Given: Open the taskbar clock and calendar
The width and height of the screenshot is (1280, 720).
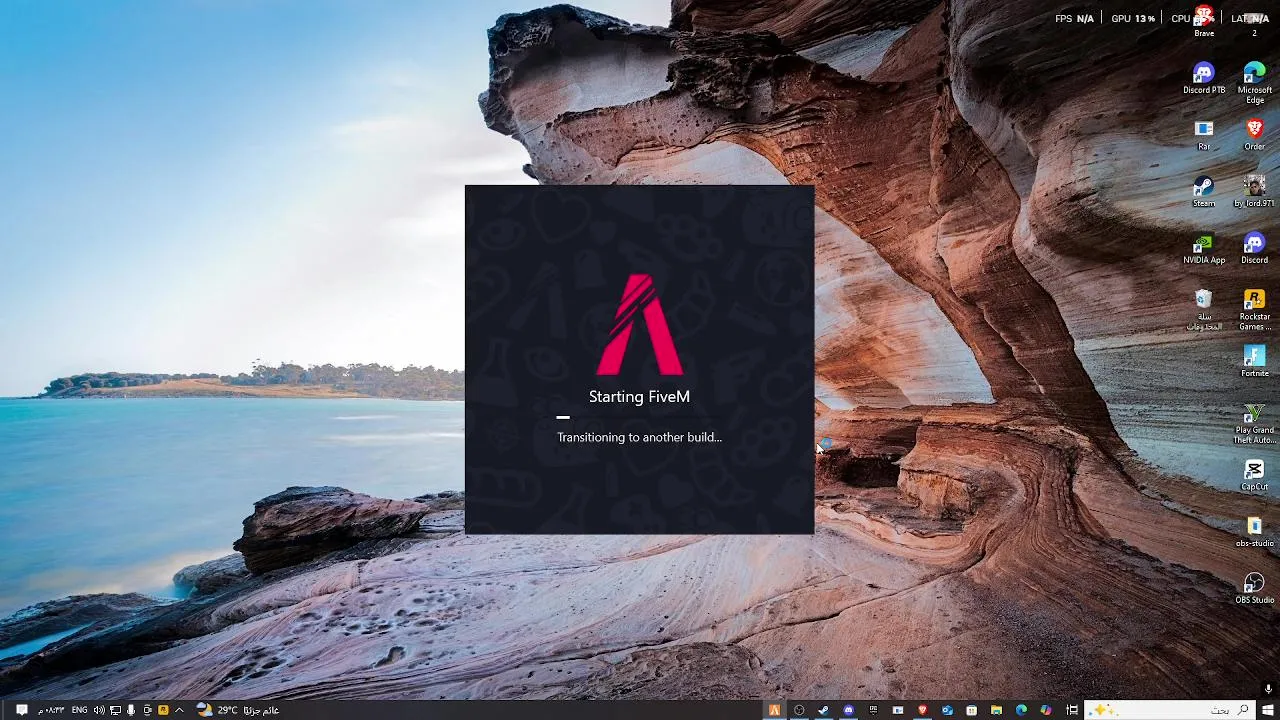Looking at the screenshot, I should 51,710.
